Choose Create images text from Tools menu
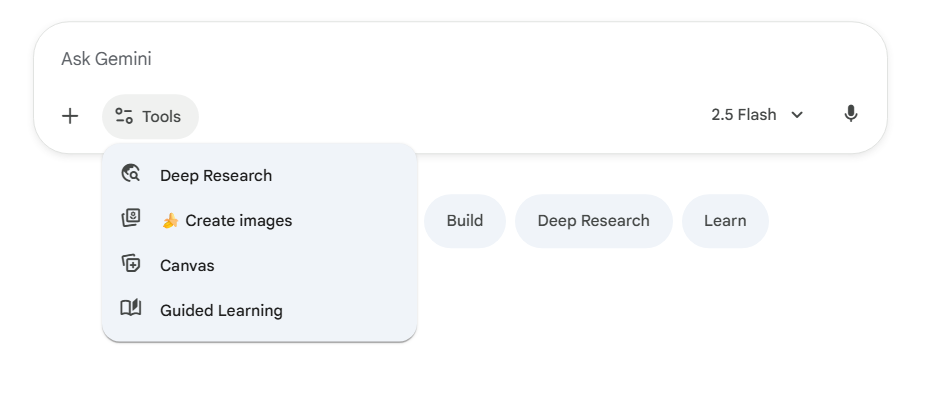 [238, 221]
